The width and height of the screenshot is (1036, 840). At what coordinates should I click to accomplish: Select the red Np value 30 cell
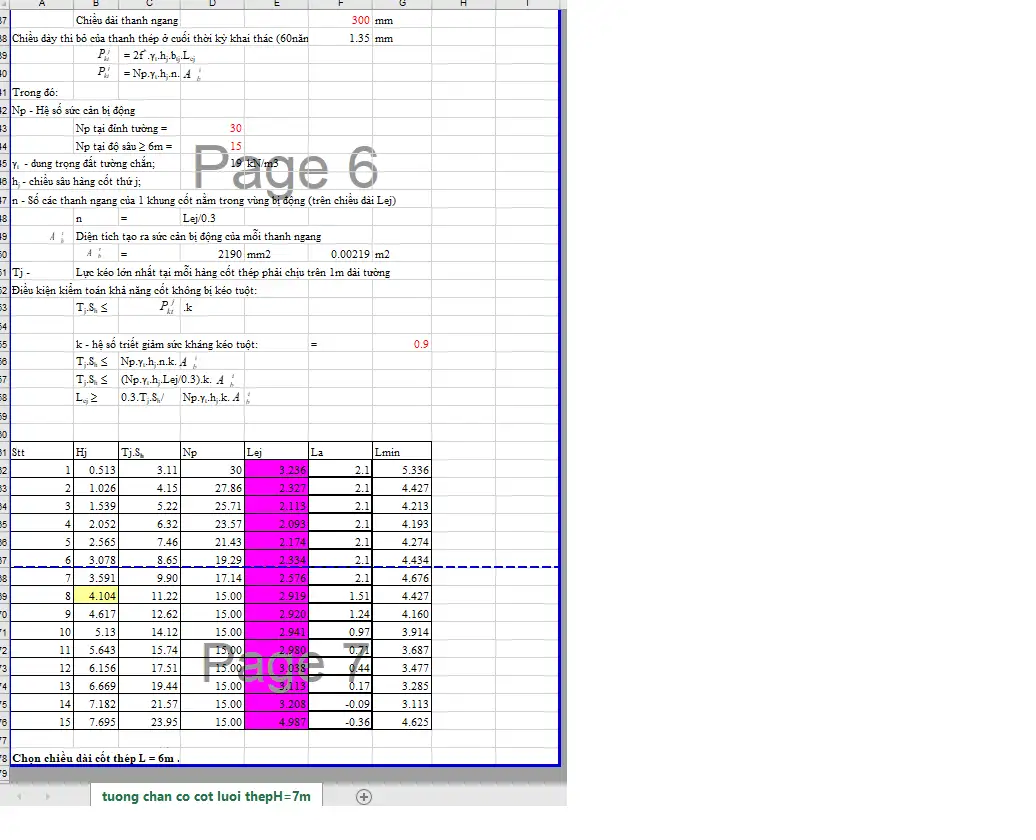pyautogui.click(x=212, y=128)
